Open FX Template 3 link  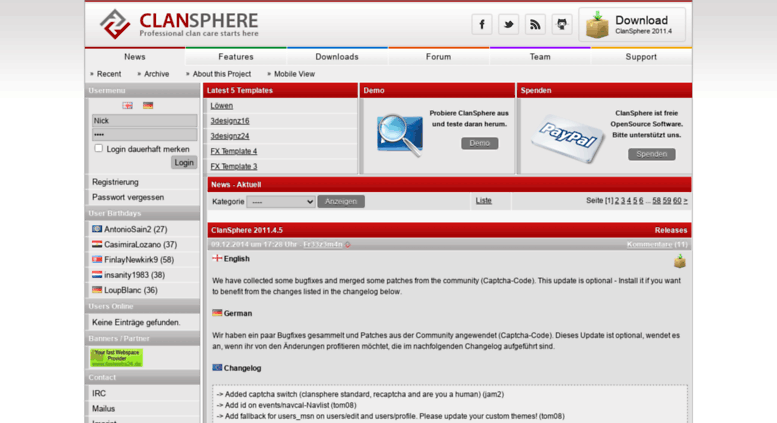click(x=234, y=166)
